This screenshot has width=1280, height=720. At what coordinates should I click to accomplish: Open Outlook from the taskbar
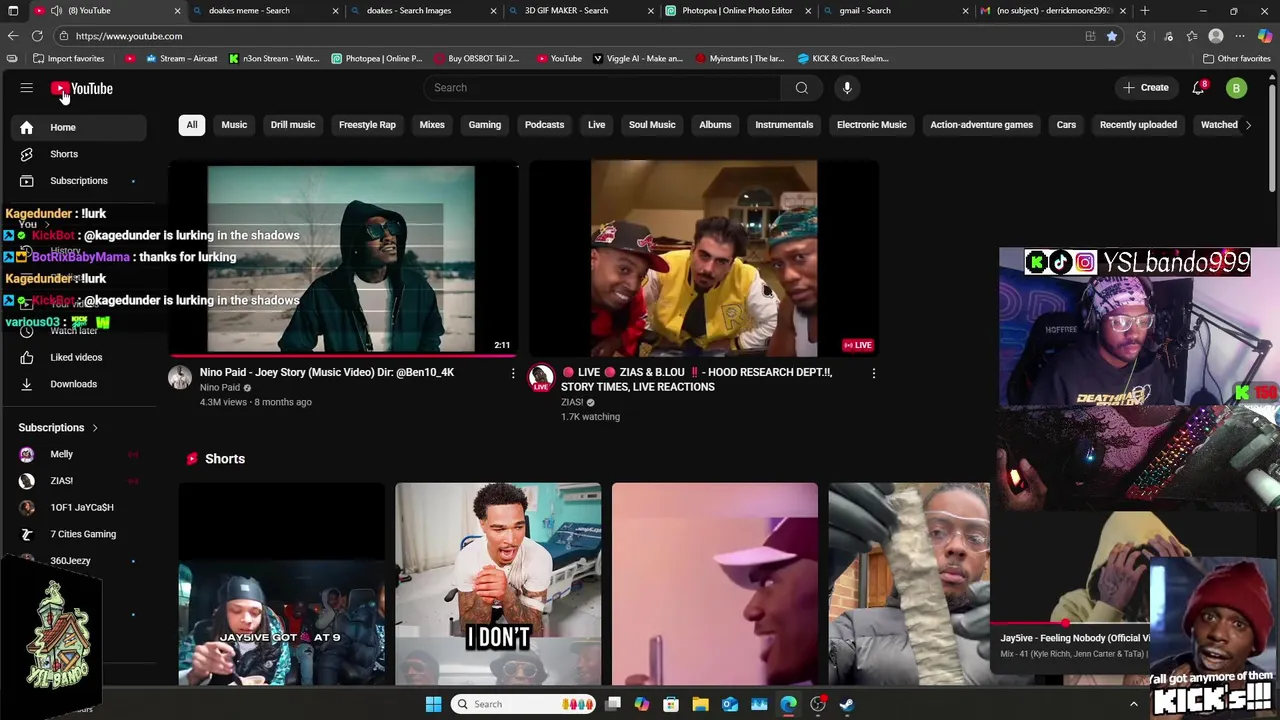[x=730, y=704]
